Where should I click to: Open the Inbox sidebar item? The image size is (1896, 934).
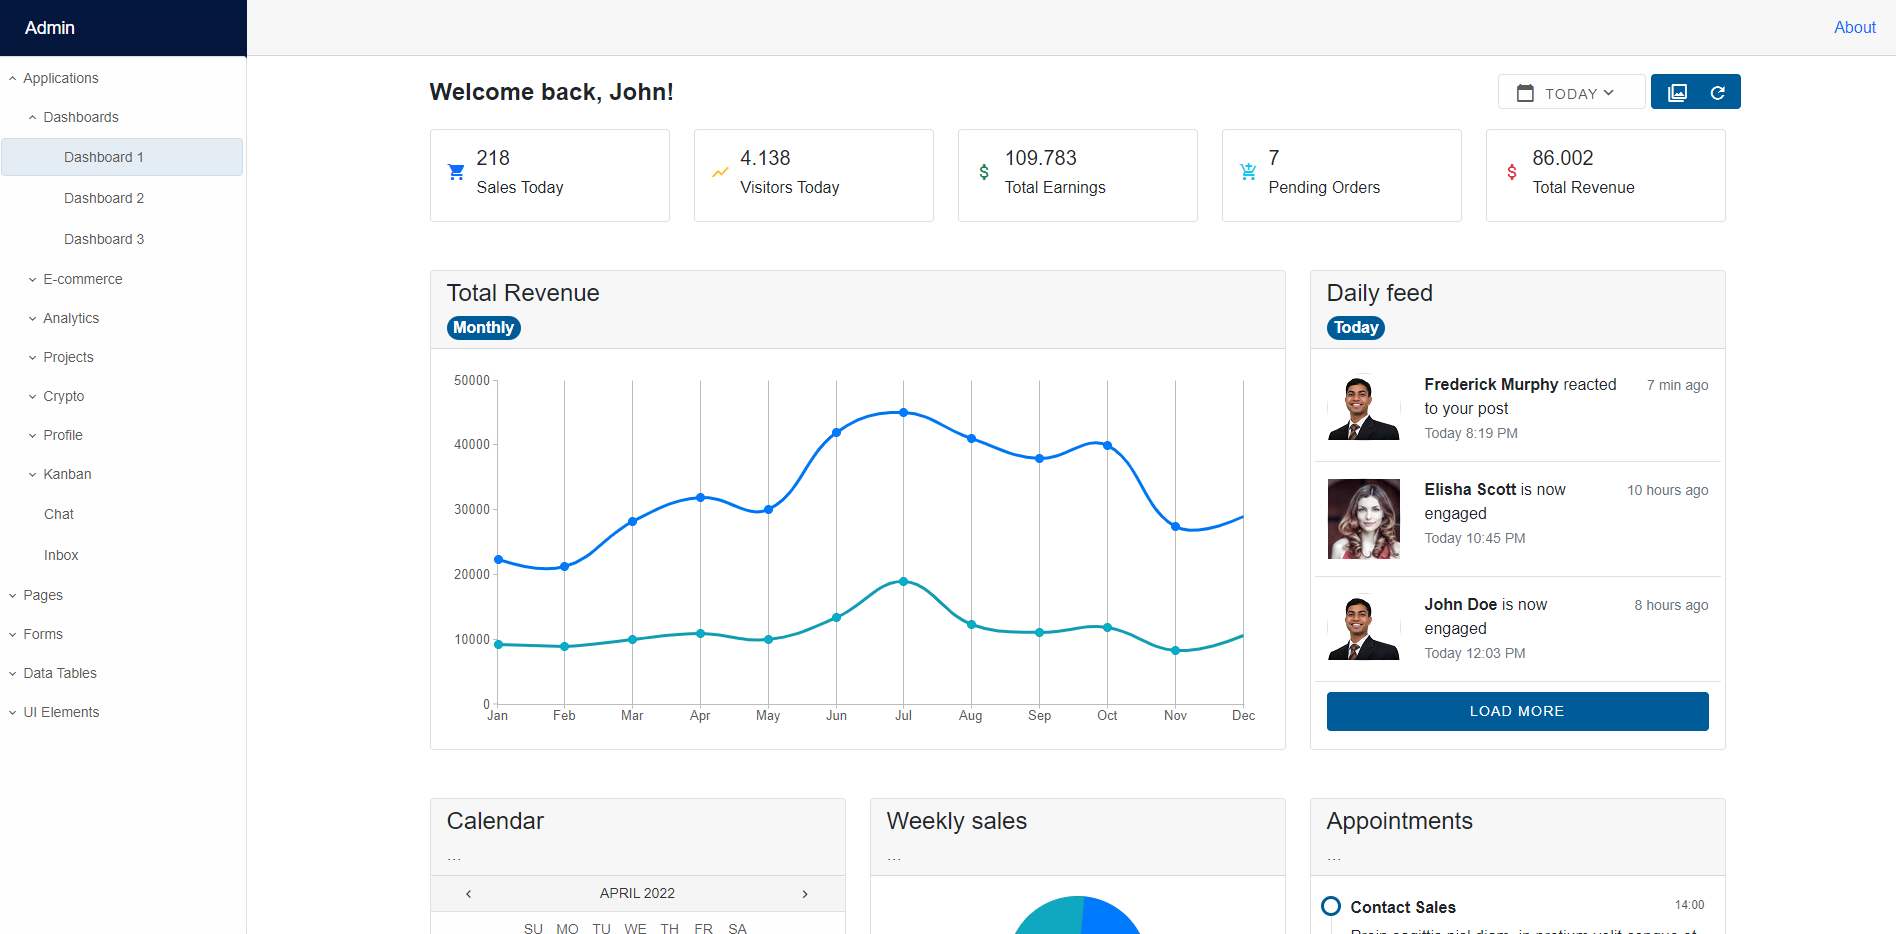(61, 555)
